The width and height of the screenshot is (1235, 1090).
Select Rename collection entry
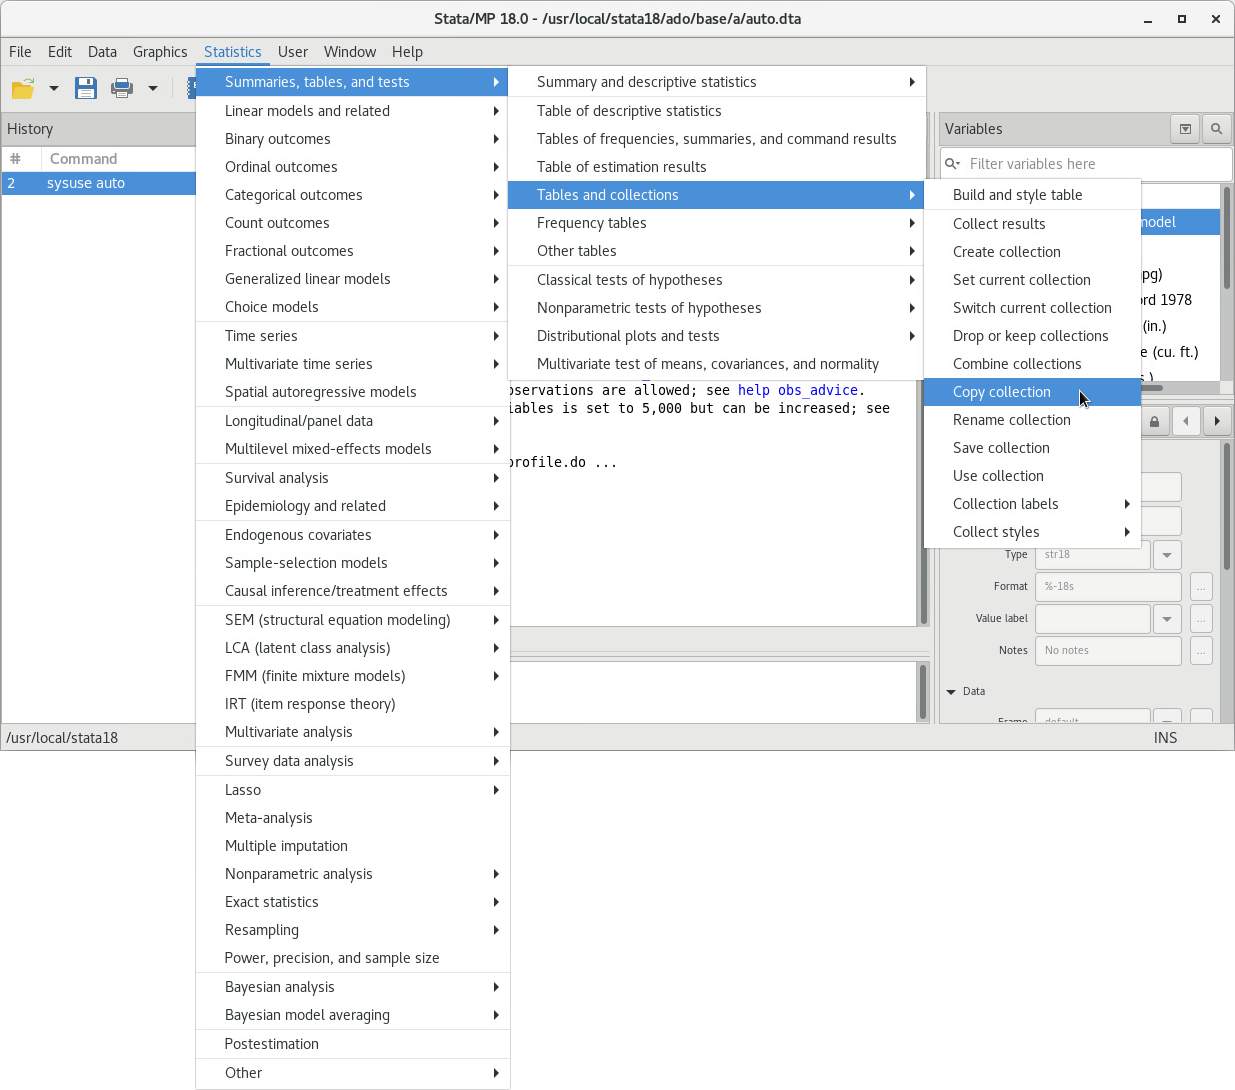click(1032, 420)
